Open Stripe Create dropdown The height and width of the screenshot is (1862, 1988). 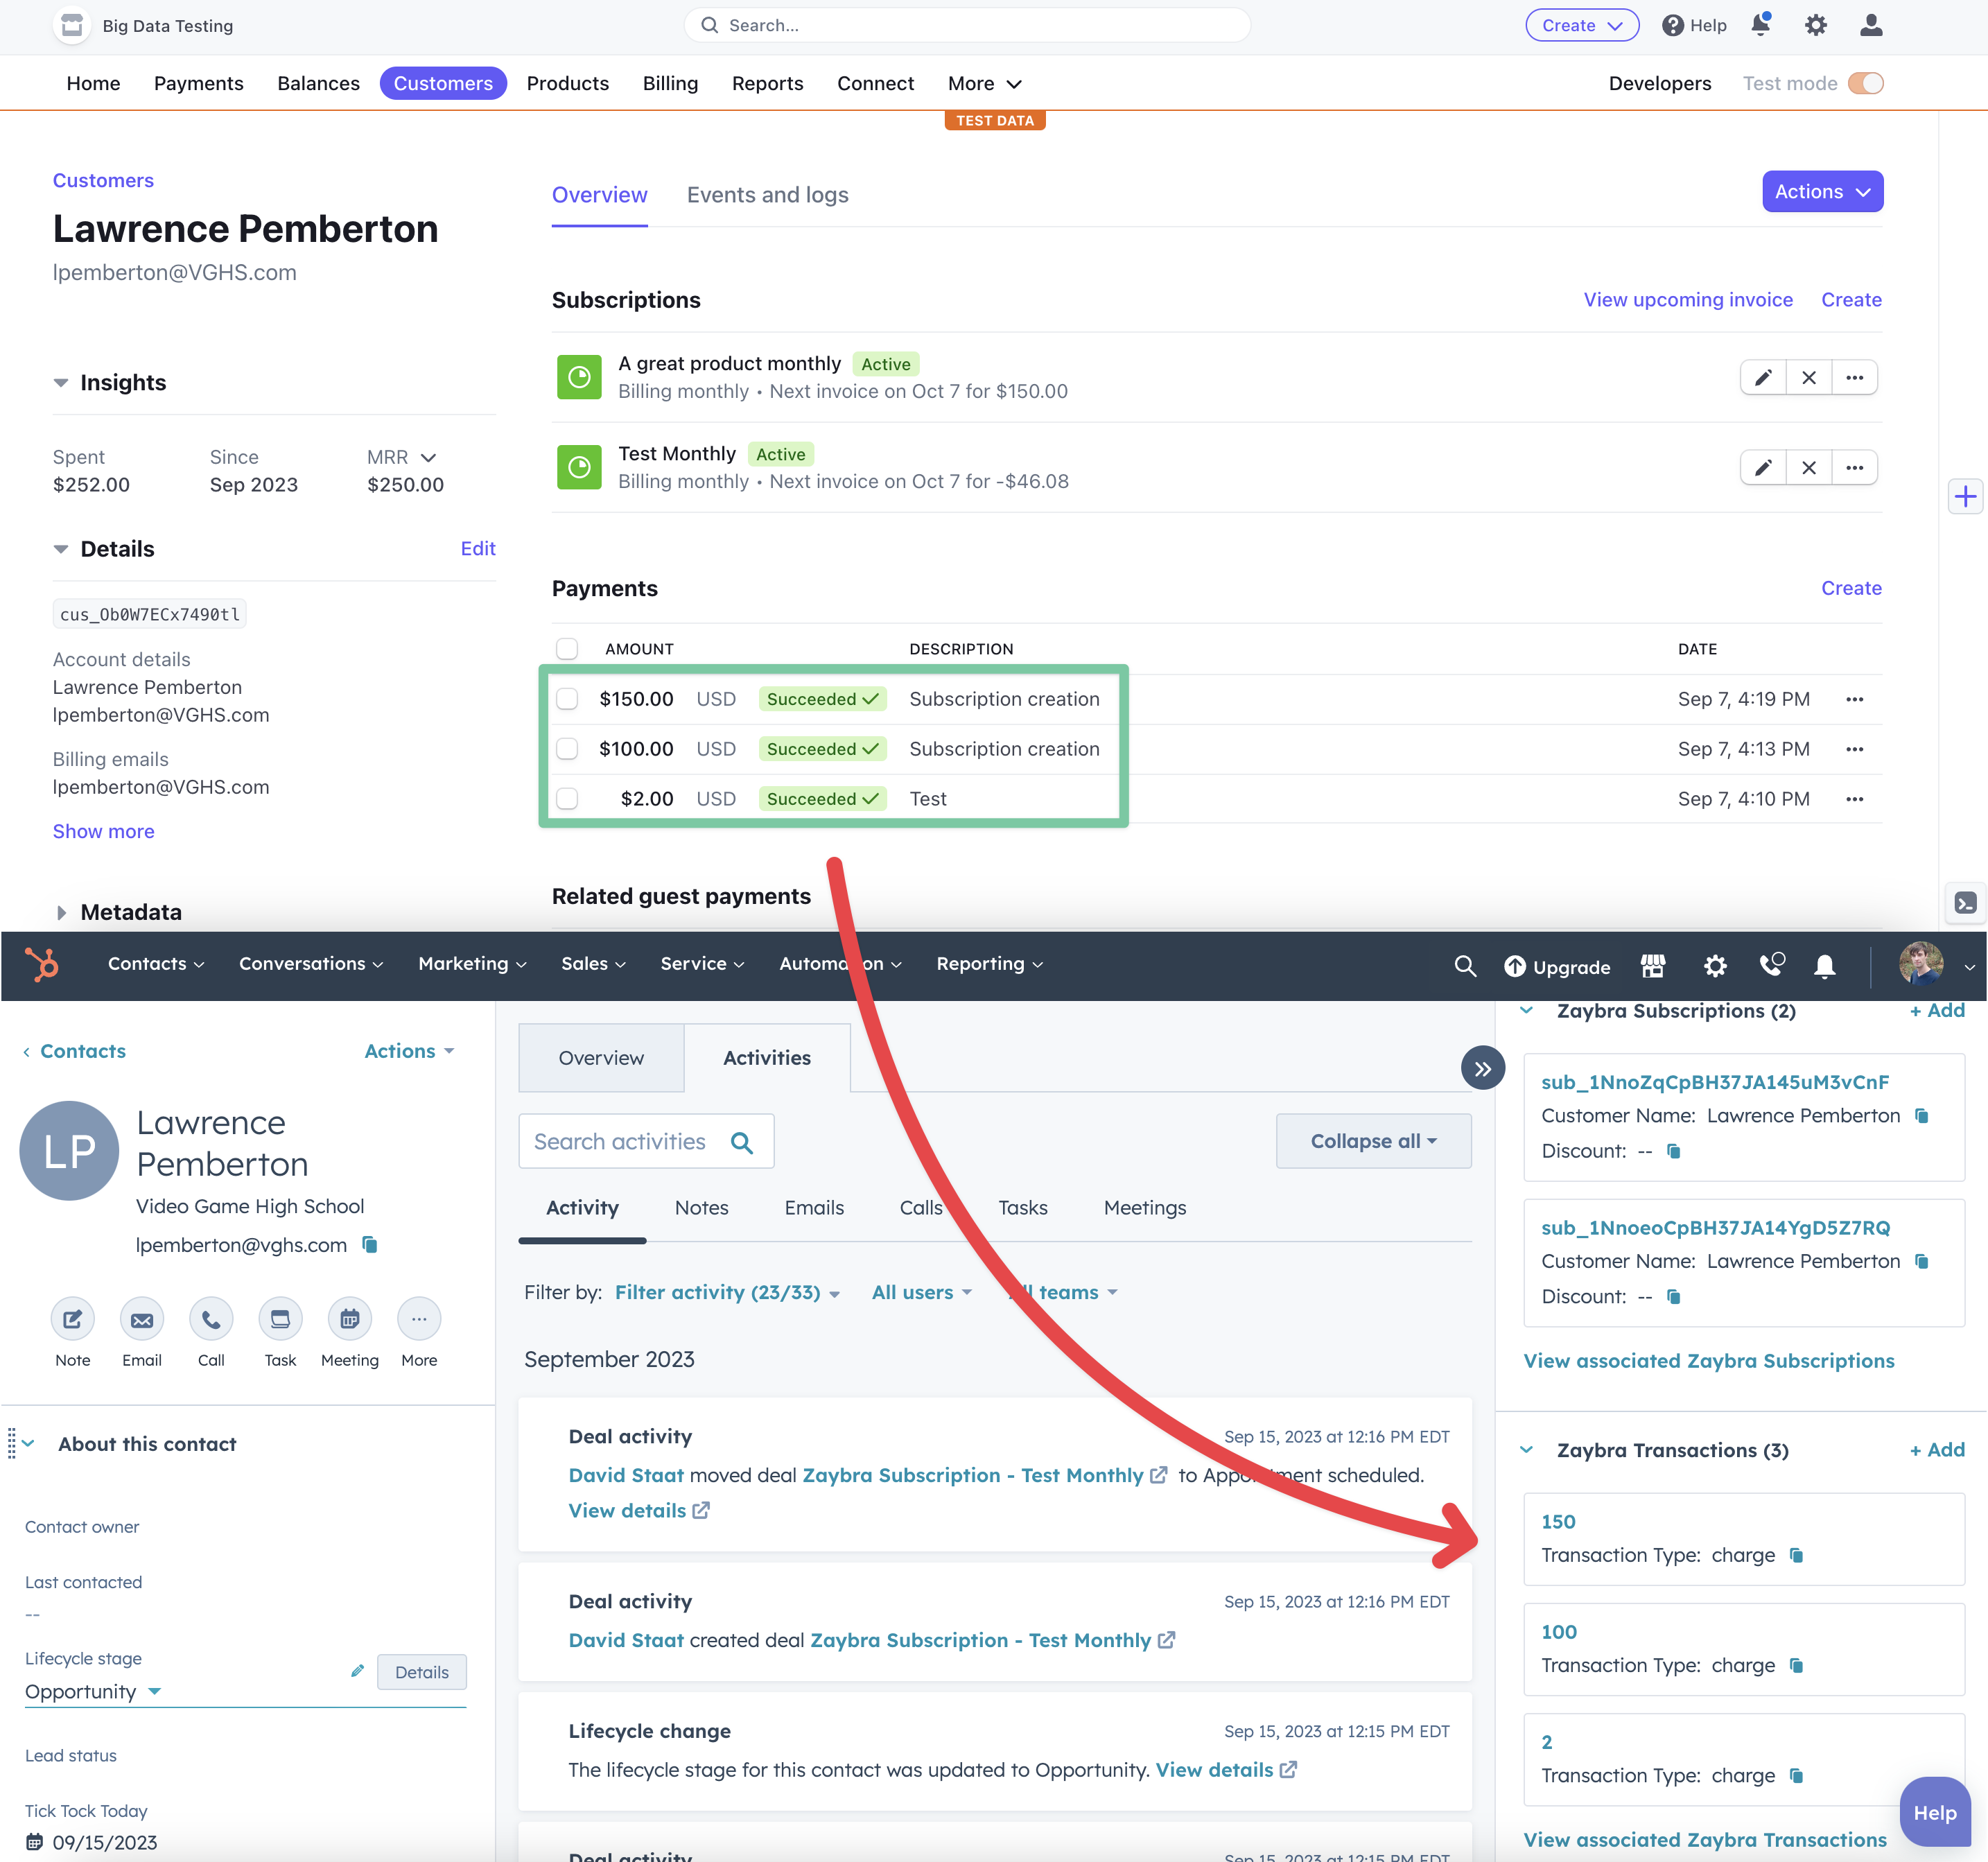(x=1582, y=25)
